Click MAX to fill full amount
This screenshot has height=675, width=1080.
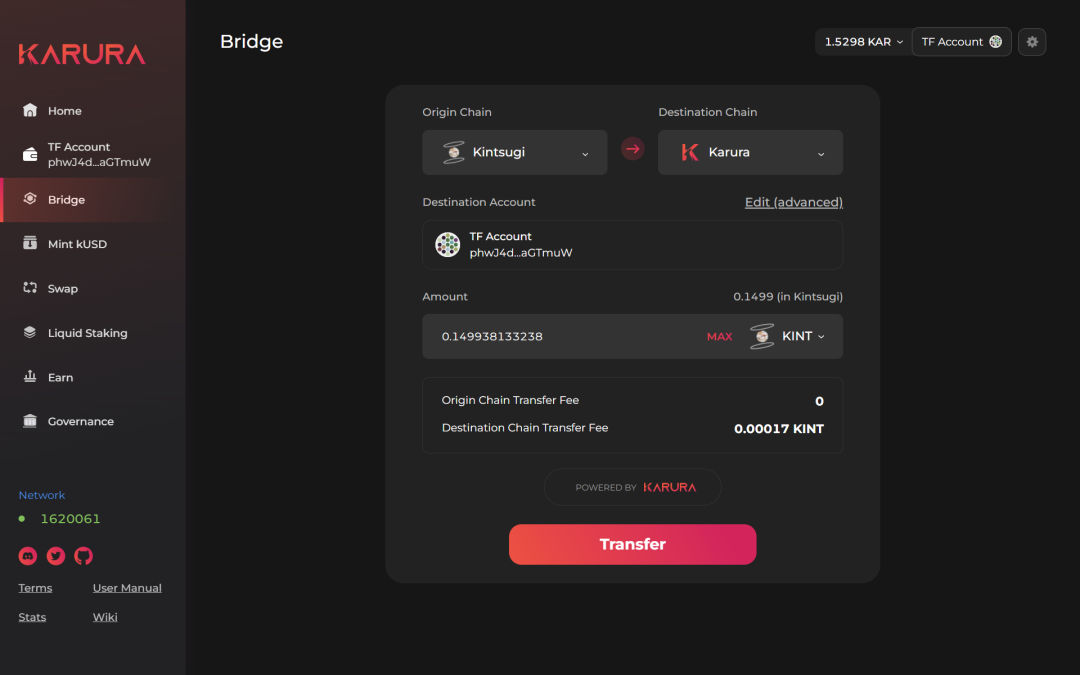point(719,336)
